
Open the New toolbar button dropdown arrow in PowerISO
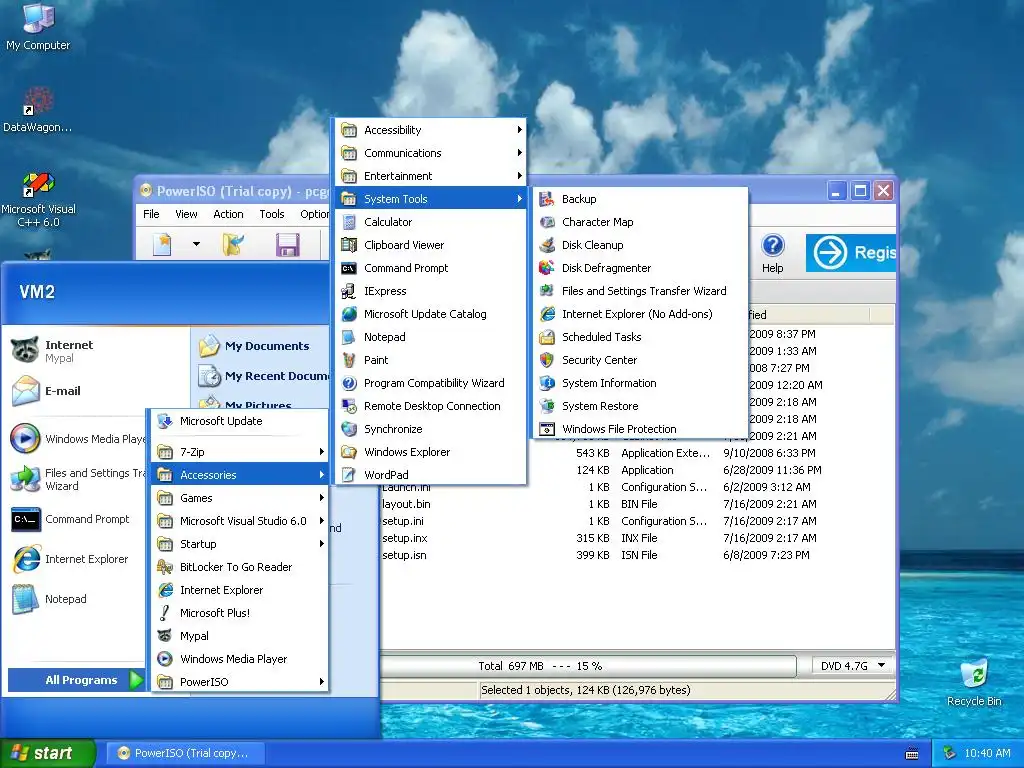point(196,244)
